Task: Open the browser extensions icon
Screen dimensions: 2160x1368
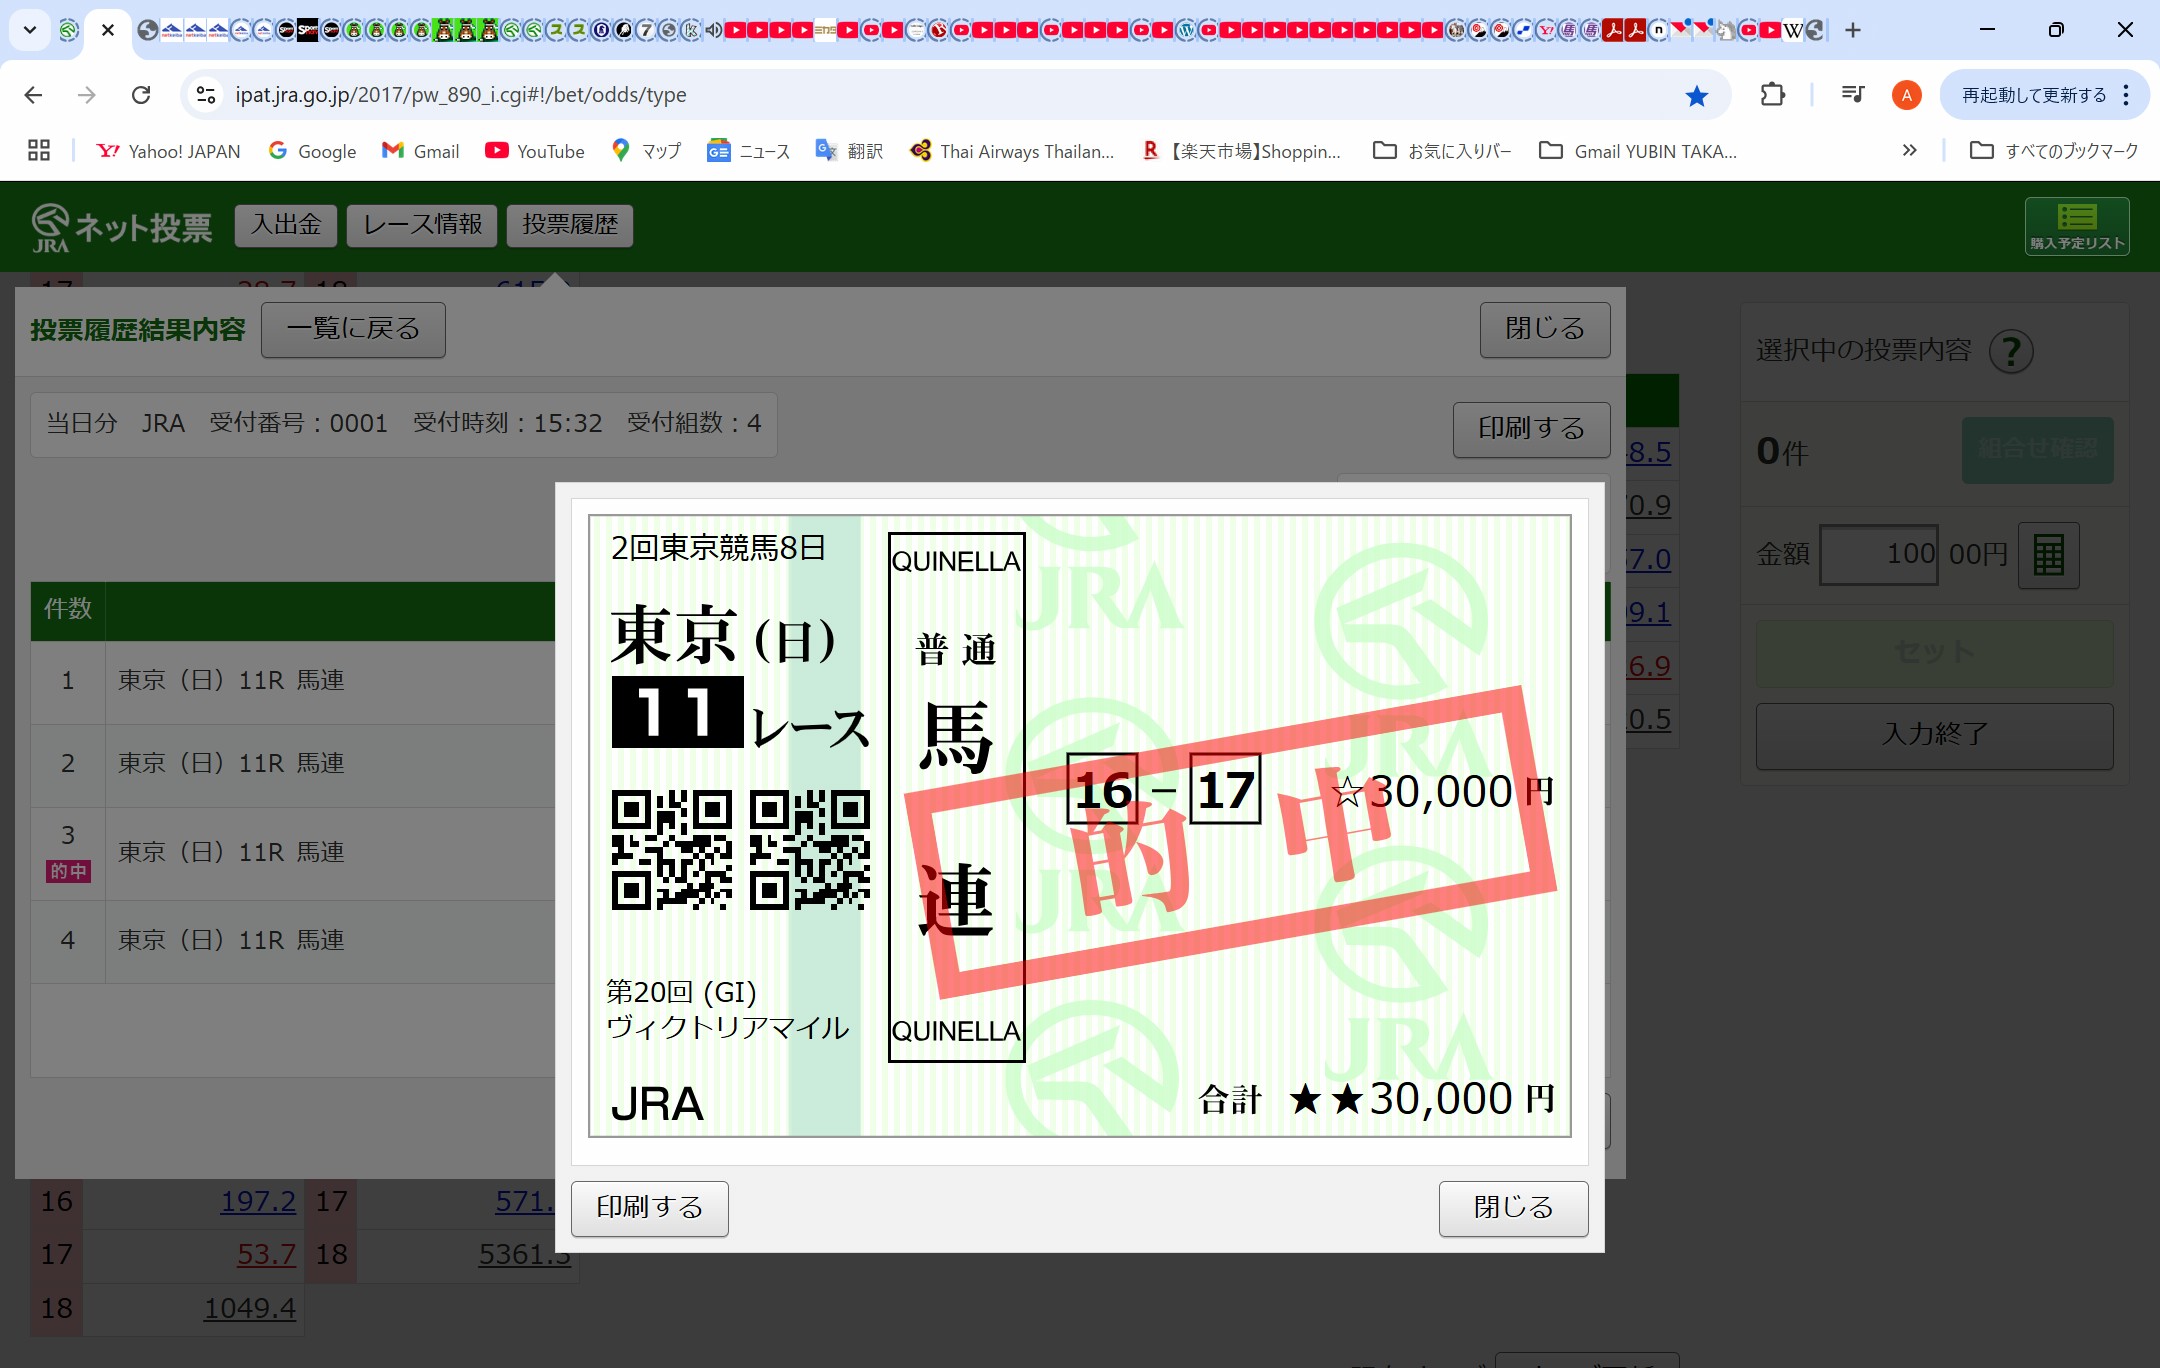Action: point(1772,95)
